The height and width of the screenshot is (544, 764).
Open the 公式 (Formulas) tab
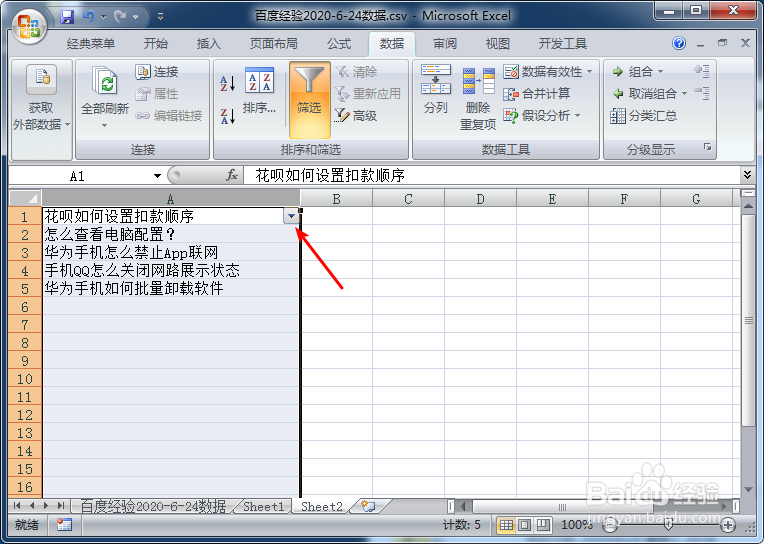click(x=339, y=44)
